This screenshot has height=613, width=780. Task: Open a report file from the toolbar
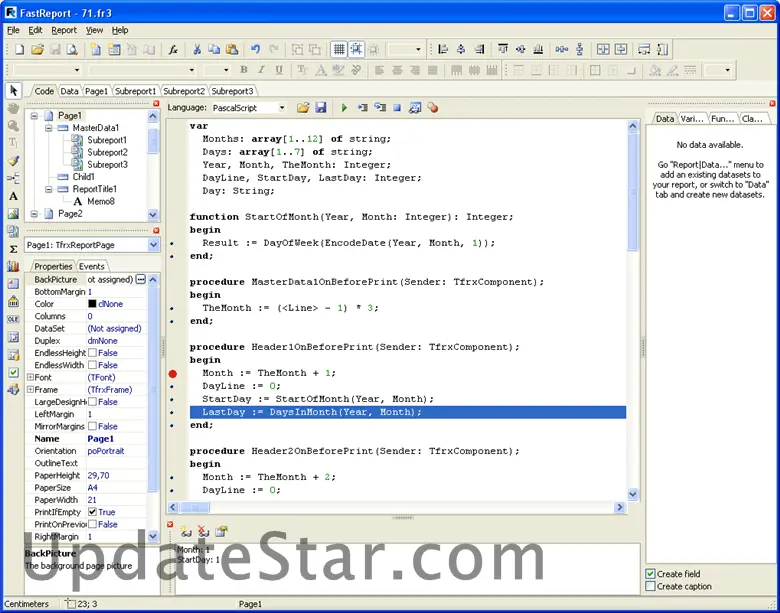coord(37,49)
